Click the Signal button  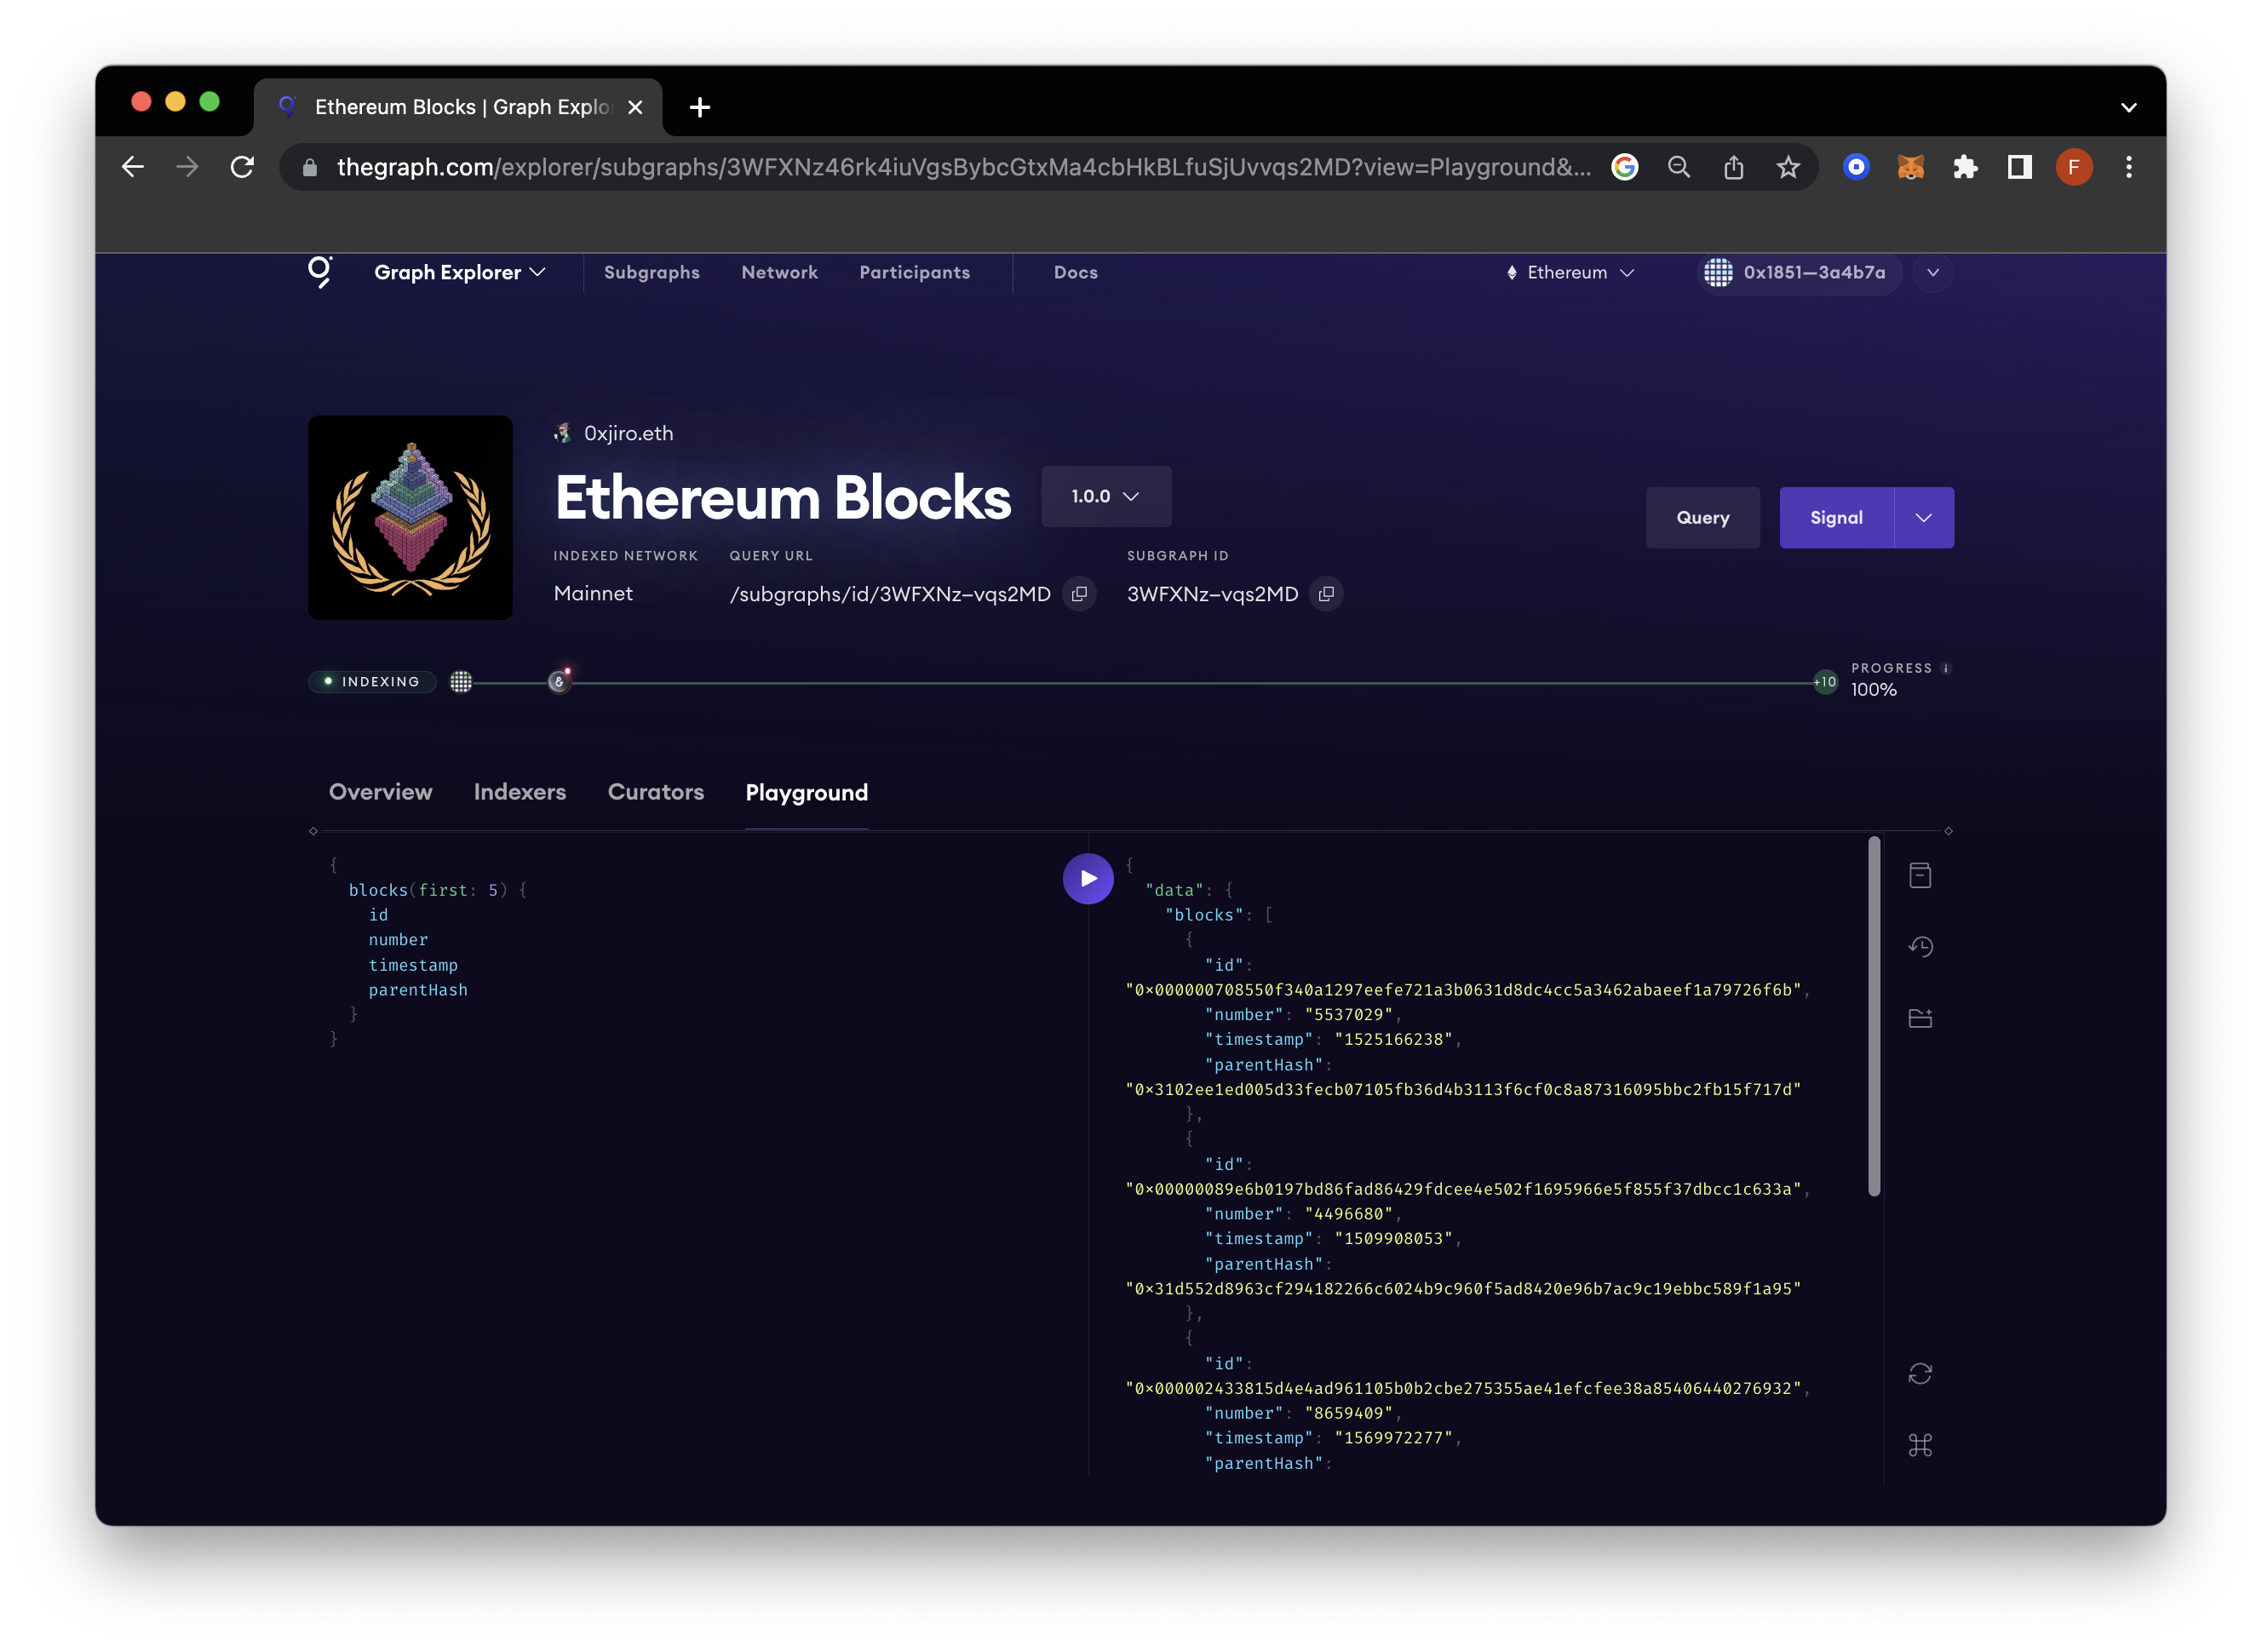tap(1836, 518)
